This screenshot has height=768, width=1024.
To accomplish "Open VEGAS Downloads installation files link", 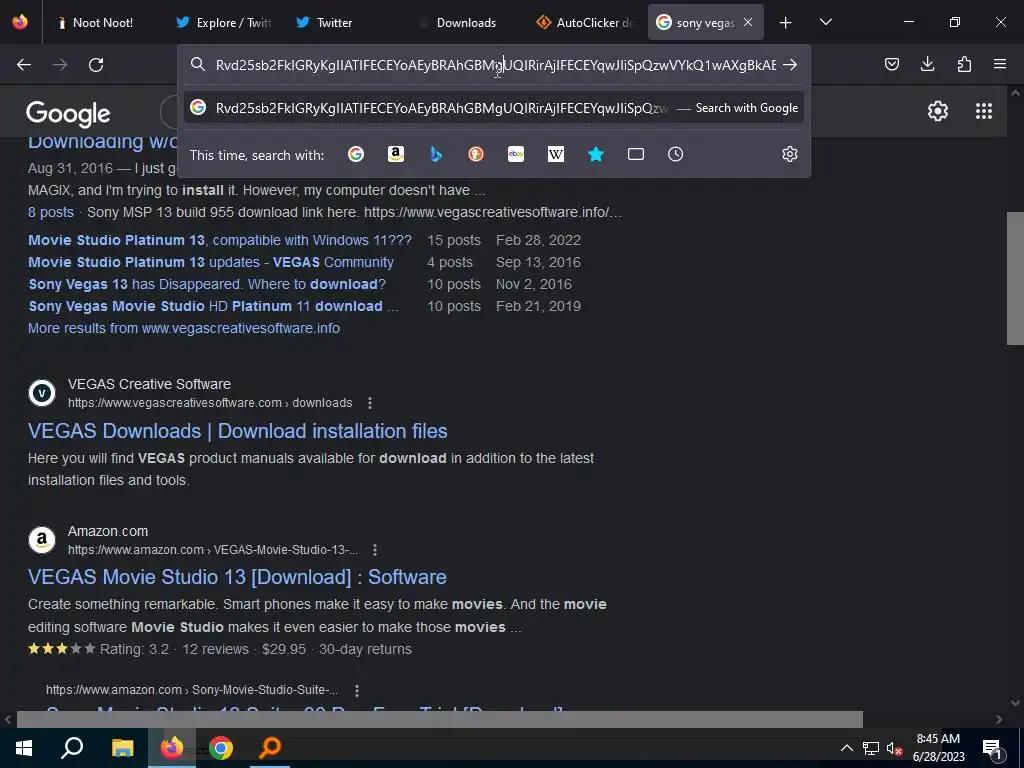I will [238, 431].
